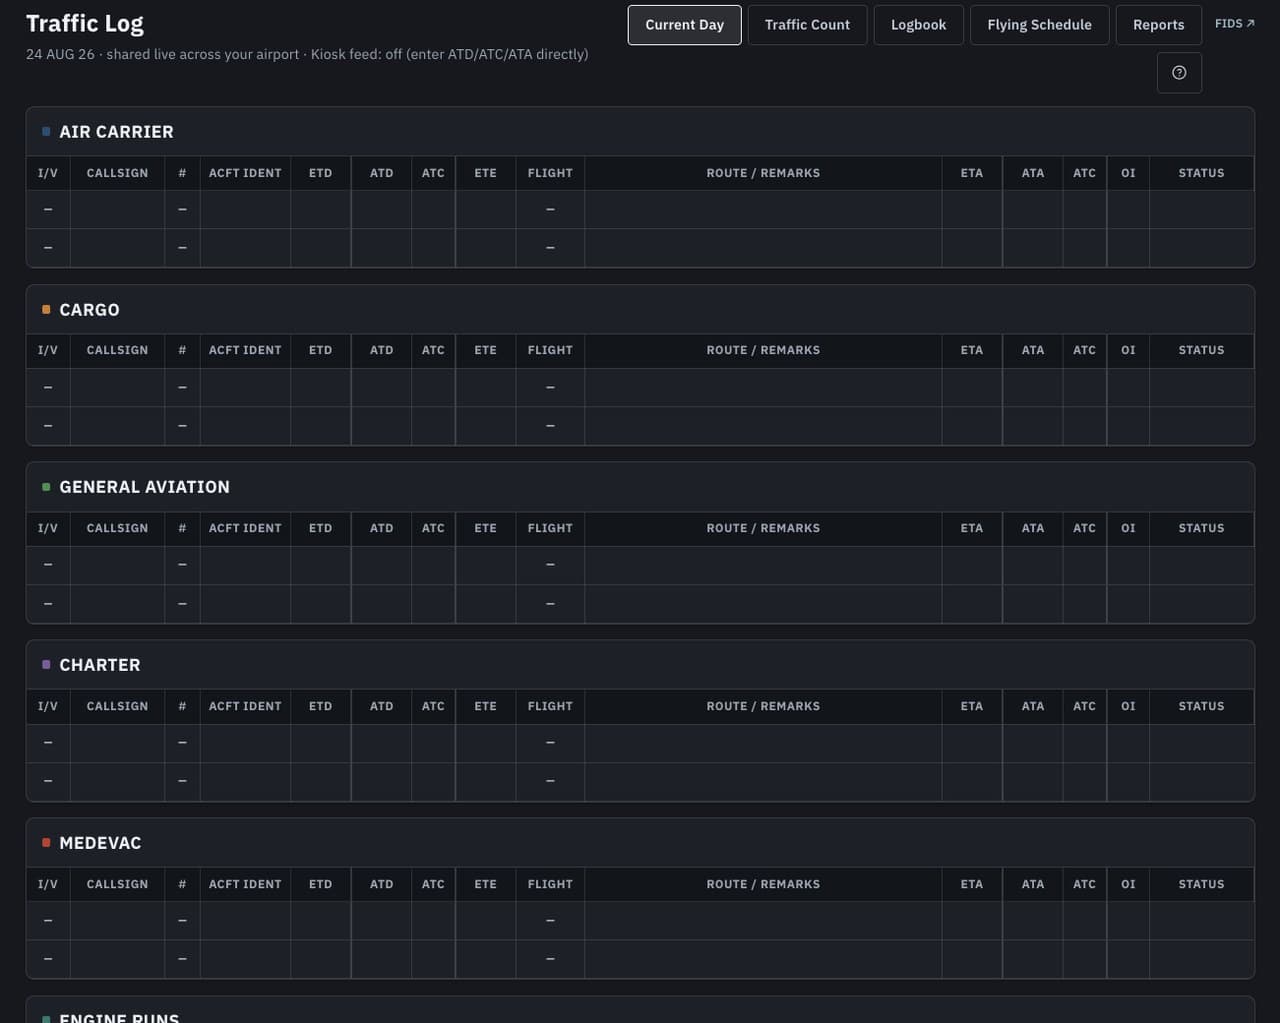
Task: Click the CALLSIGN column header in Air Carrier
Action: (x=117, y=173)
